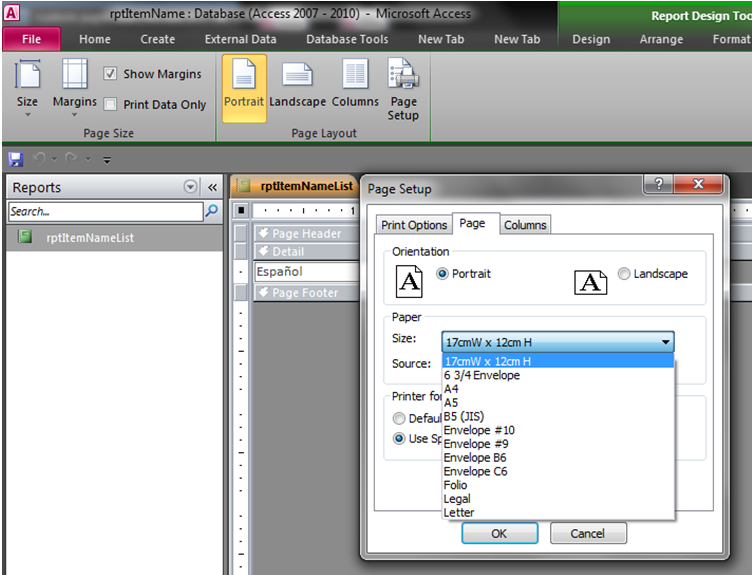Select the Portrait radio button in dialog
This screenshot has height=575, width=752.
pyautogui.click(x=442, y=273)
